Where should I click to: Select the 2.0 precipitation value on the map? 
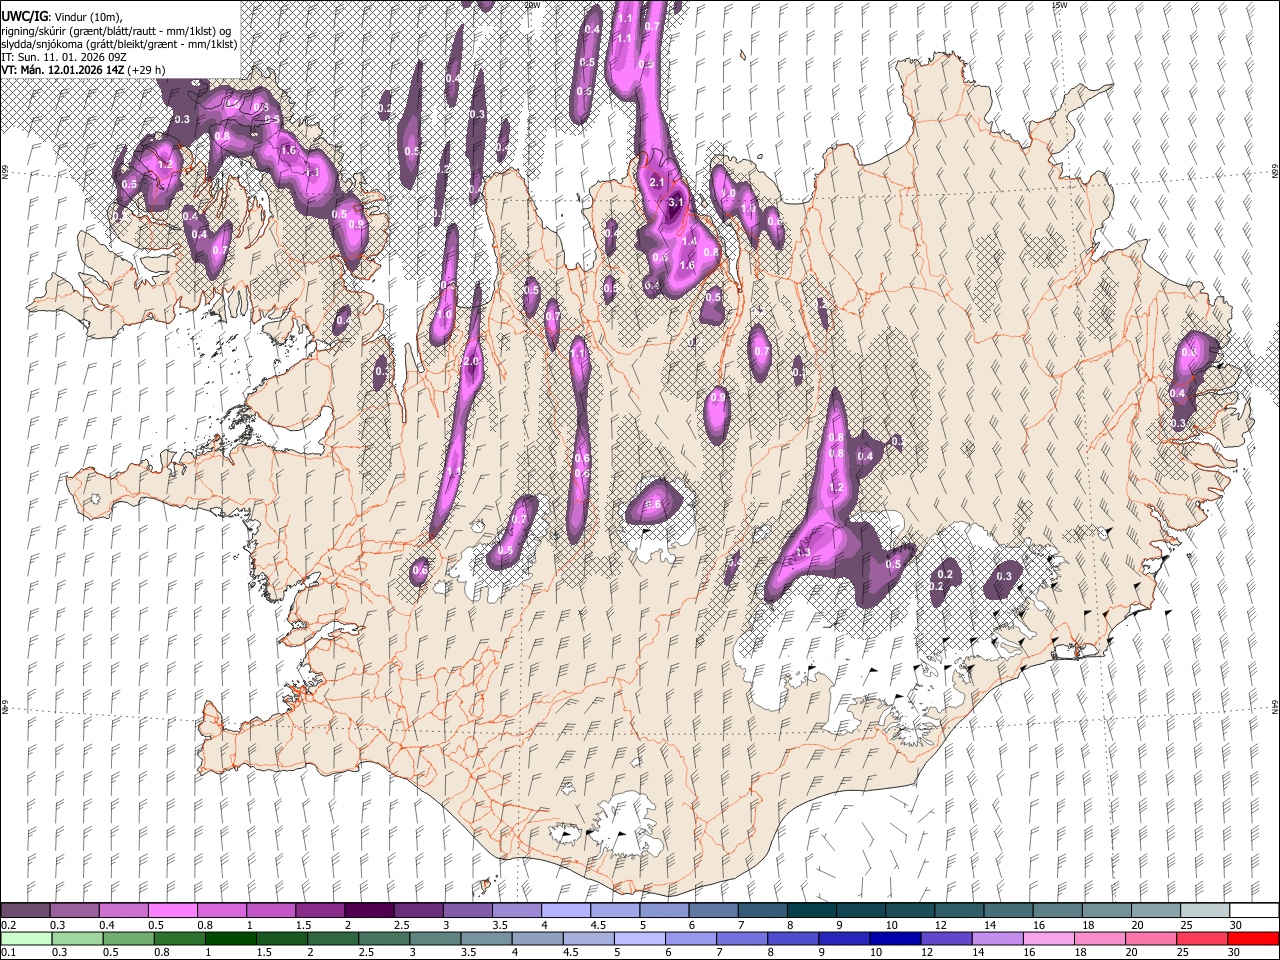[473, 361]
